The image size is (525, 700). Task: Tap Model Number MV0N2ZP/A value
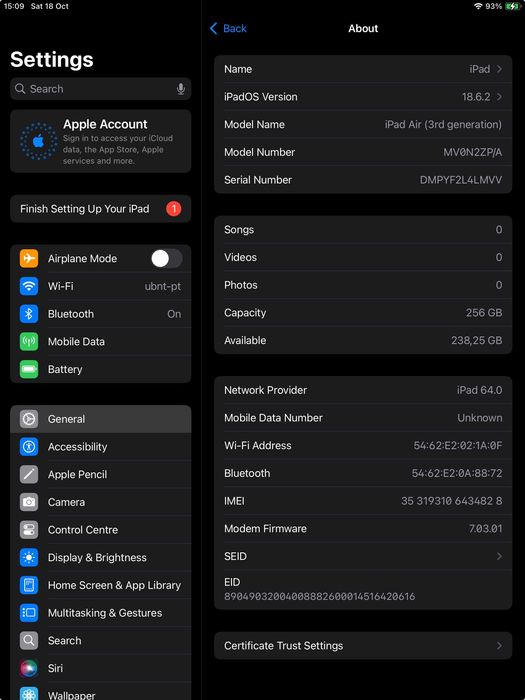[472, 152]
